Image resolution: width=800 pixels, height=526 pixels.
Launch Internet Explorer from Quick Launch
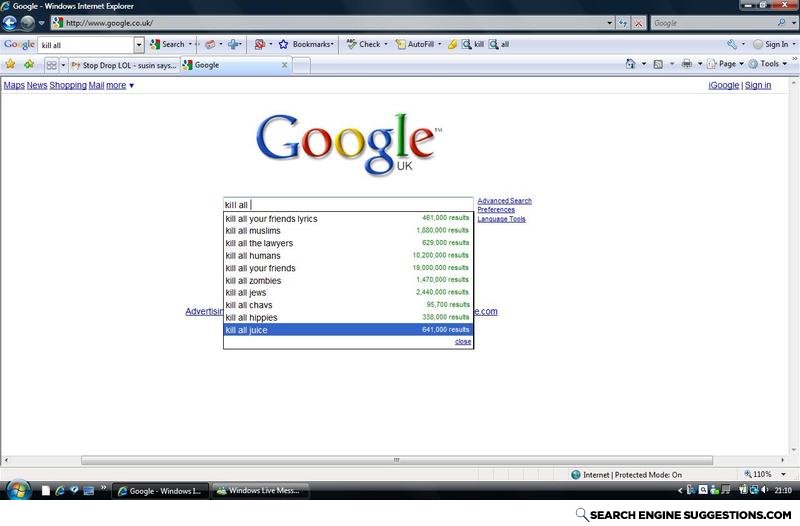point(60,490)
